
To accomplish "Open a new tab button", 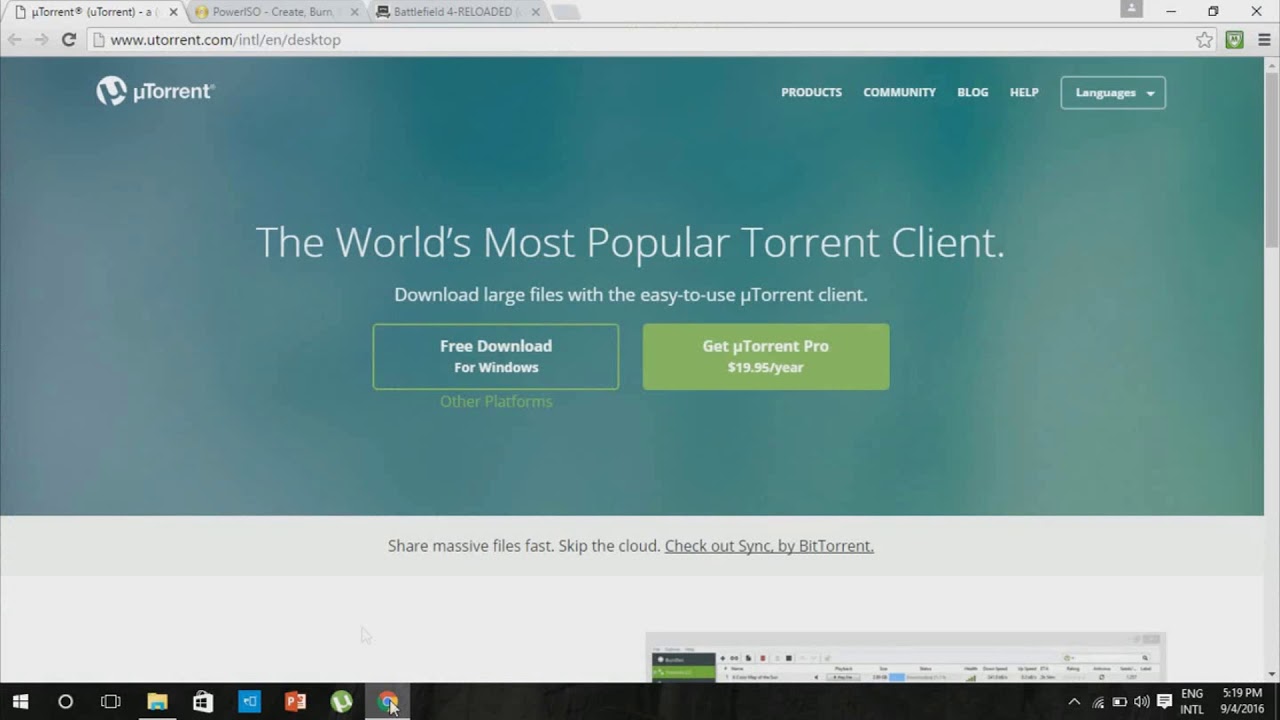I will (565, 12).
